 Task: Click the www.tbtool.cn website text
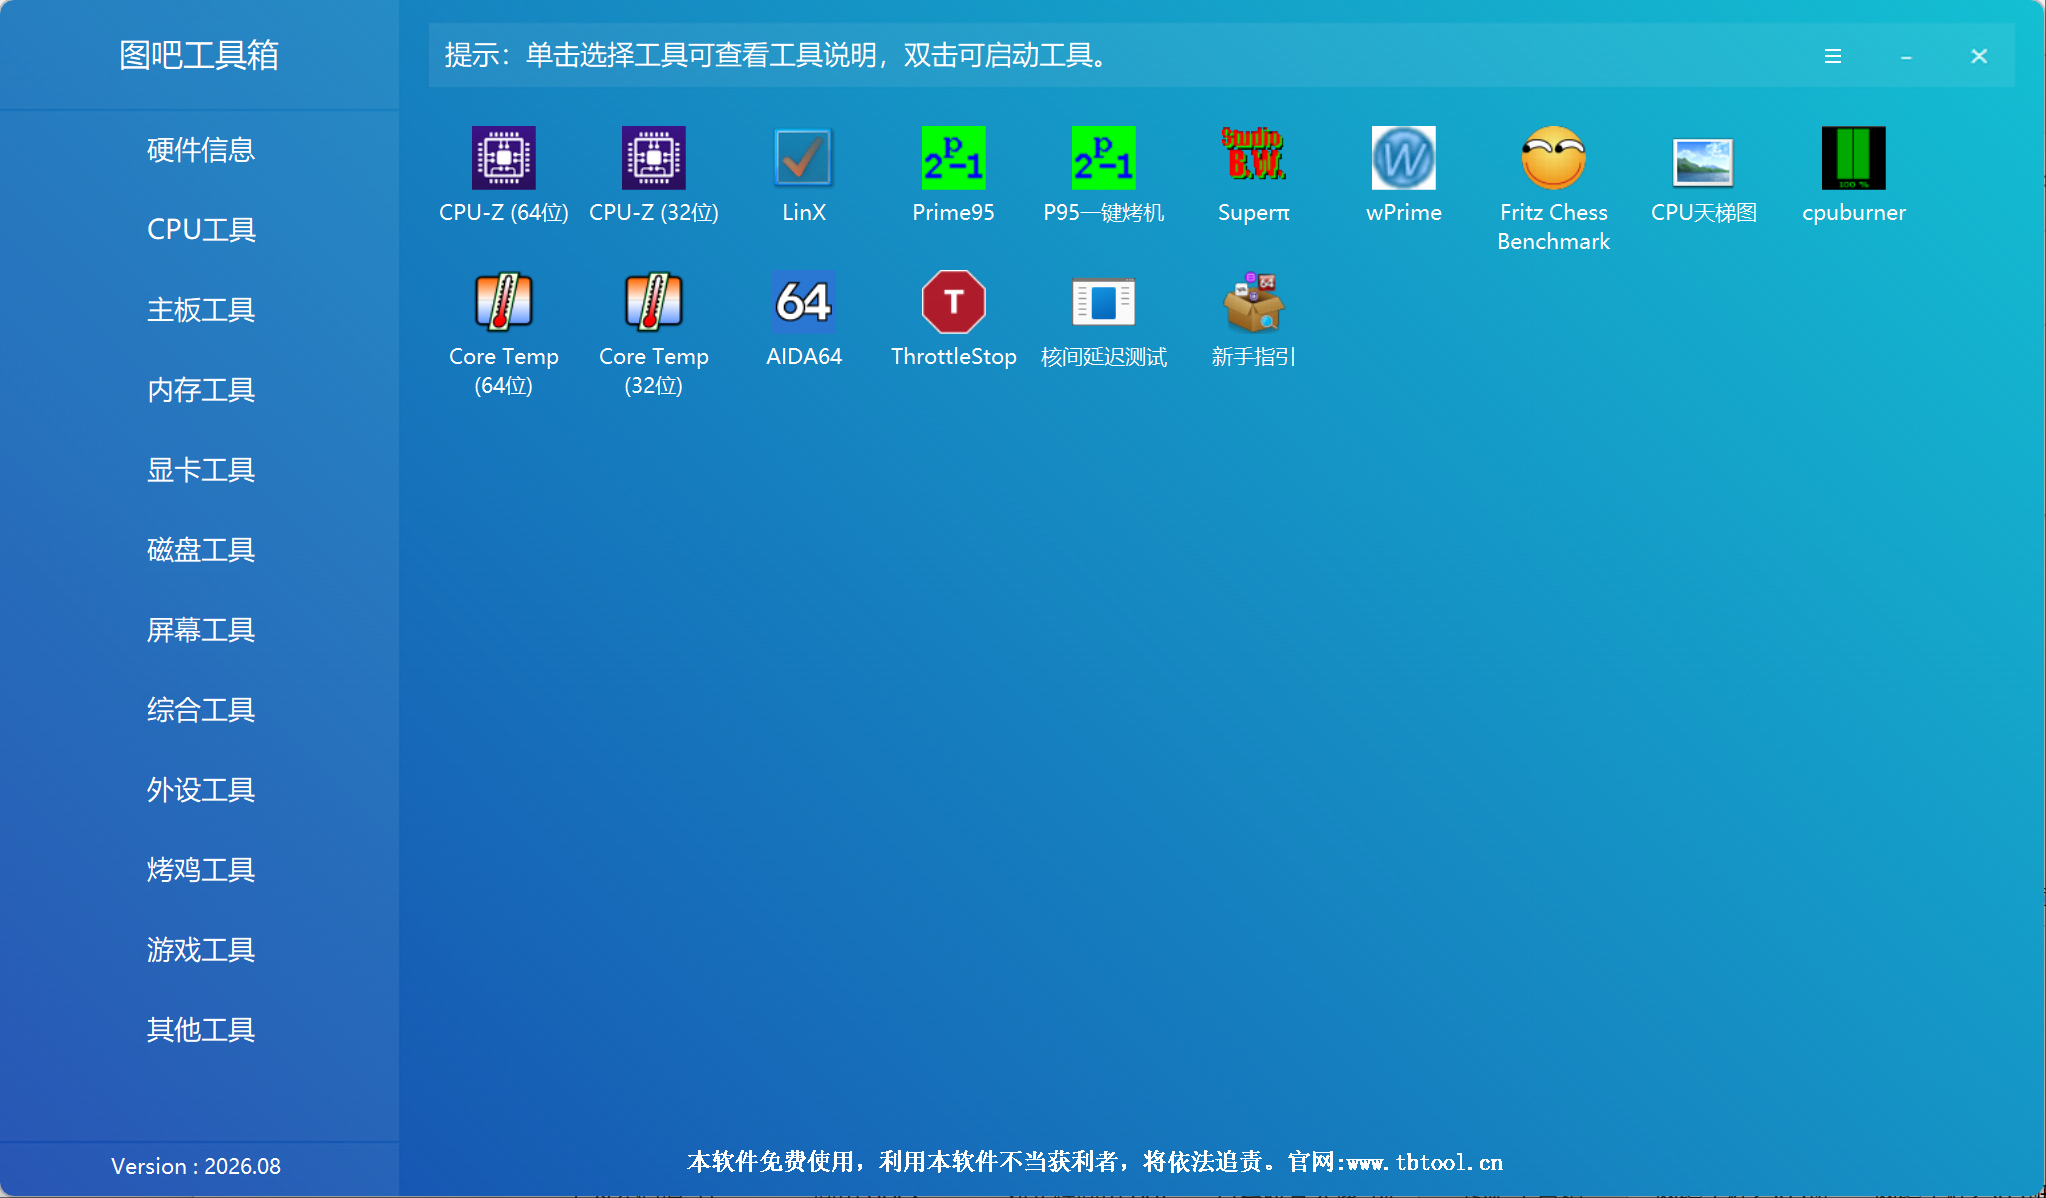point(1425,1162)
